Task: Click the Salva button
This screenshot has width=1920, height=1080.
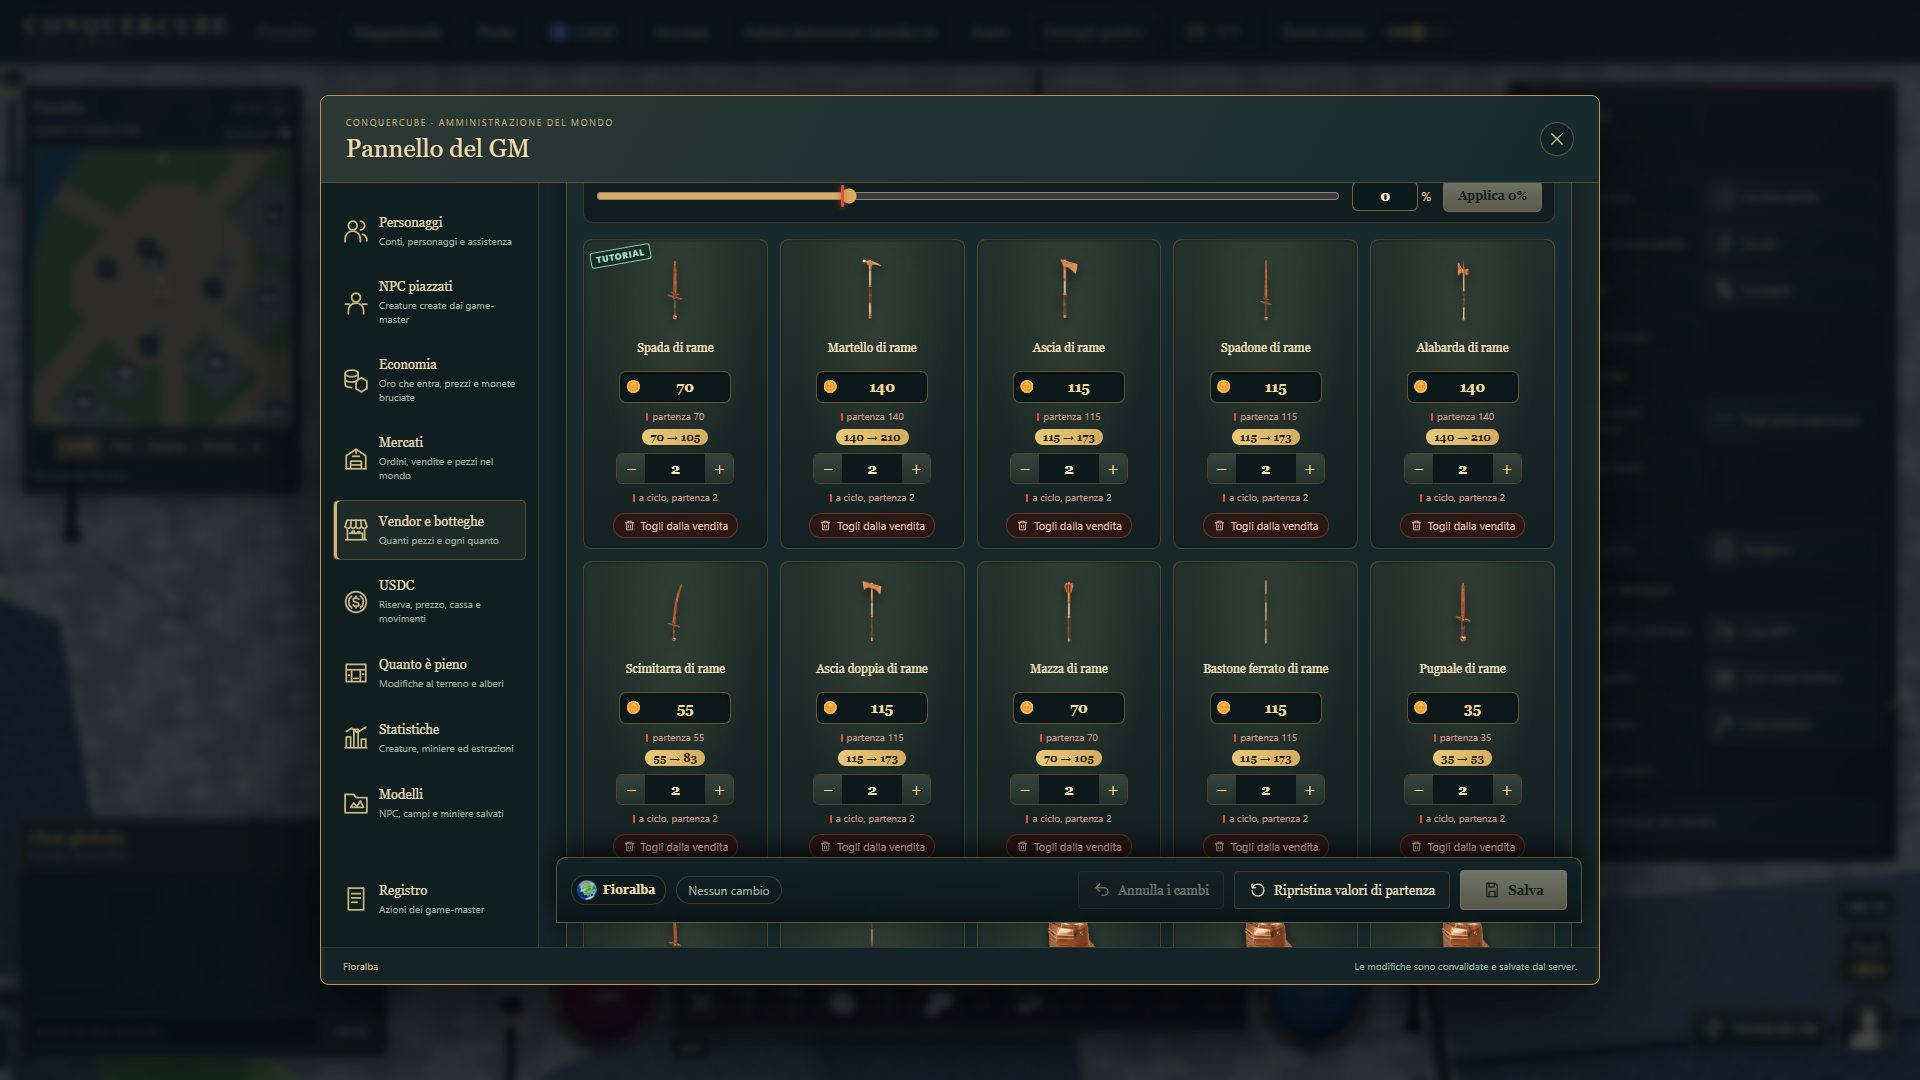Action: coord(1513,890)
